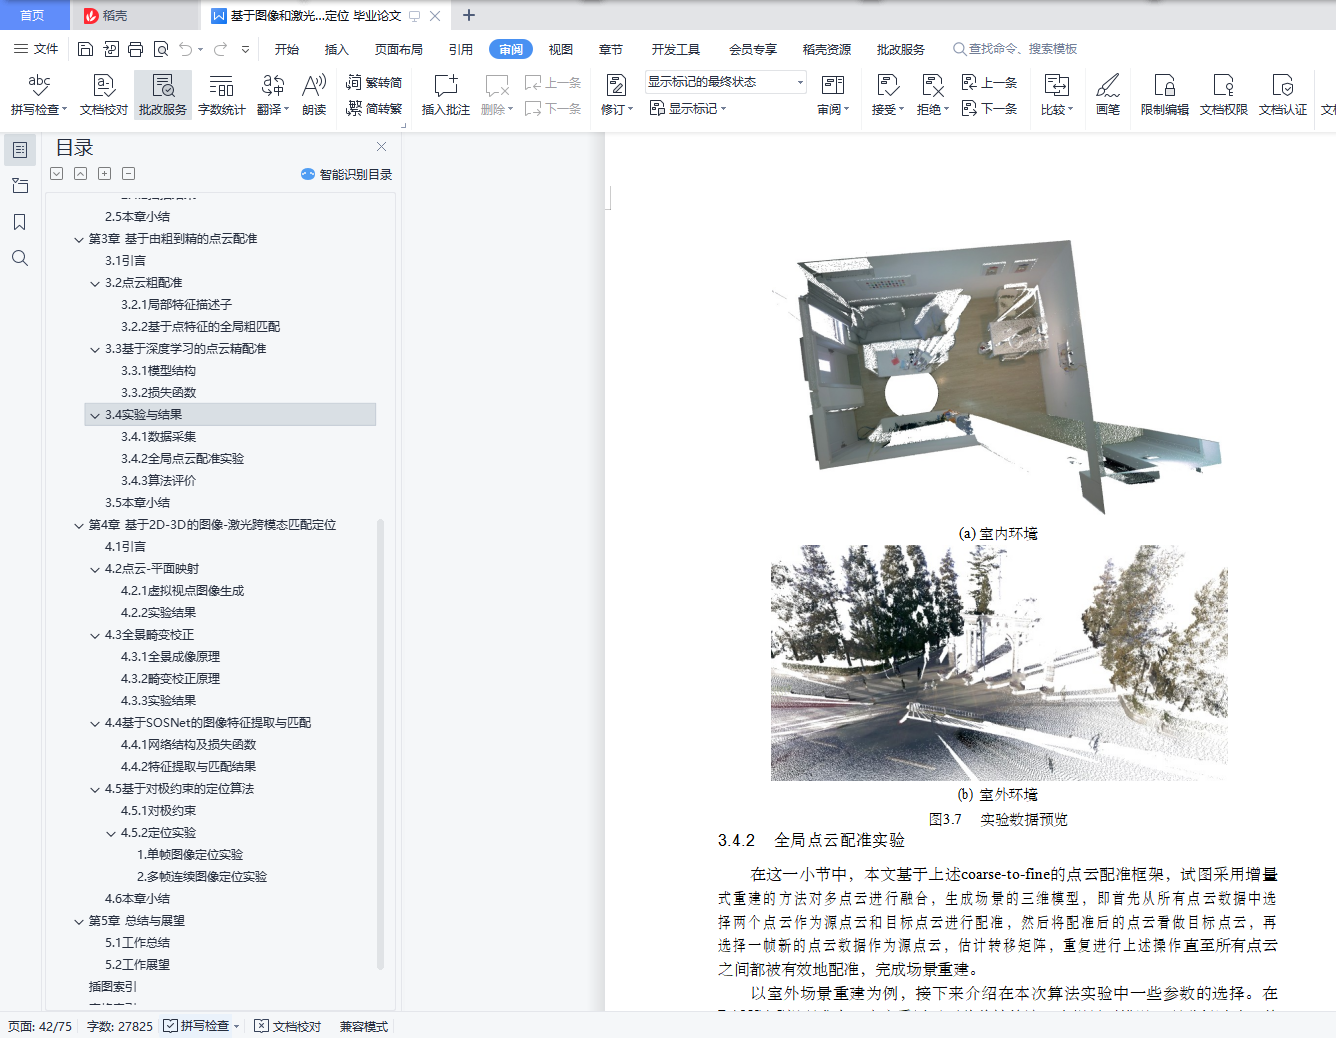This screenshot has width=1336, height=1038.
Task: Click 文档校对 in the status bar
Action: [x=288, y=1026]
